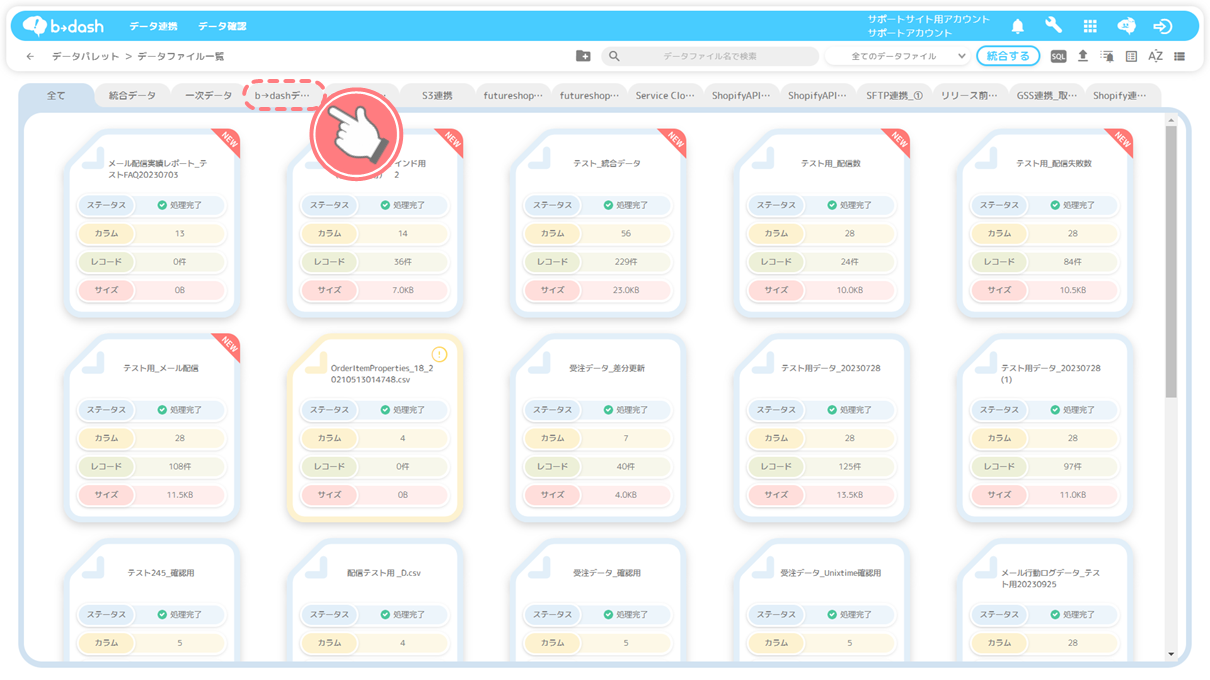Image resolution: width=1210 pixels, height=680 pixels.
Task: Open the テスト用_配信失敗数 data file
Action: (1044, 223)
